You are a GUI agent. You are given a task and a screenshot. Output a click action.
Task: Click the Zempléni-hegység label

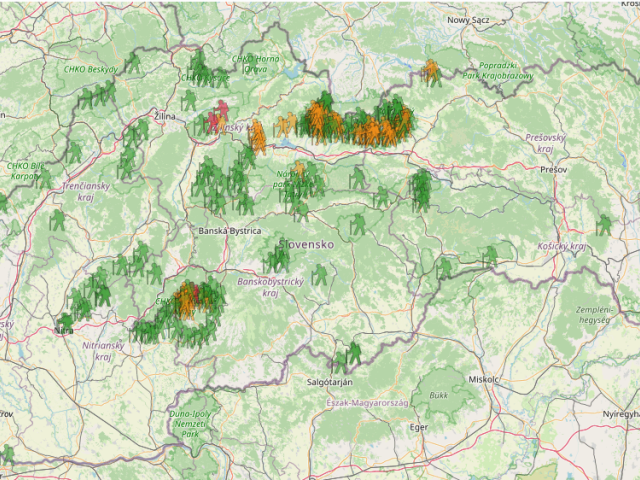coord(595,315)
